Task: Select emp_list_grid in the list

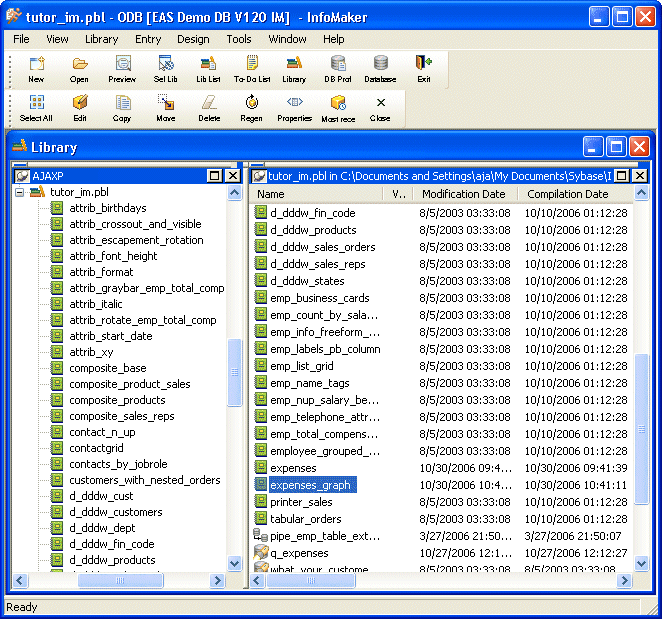Action: 301,366
